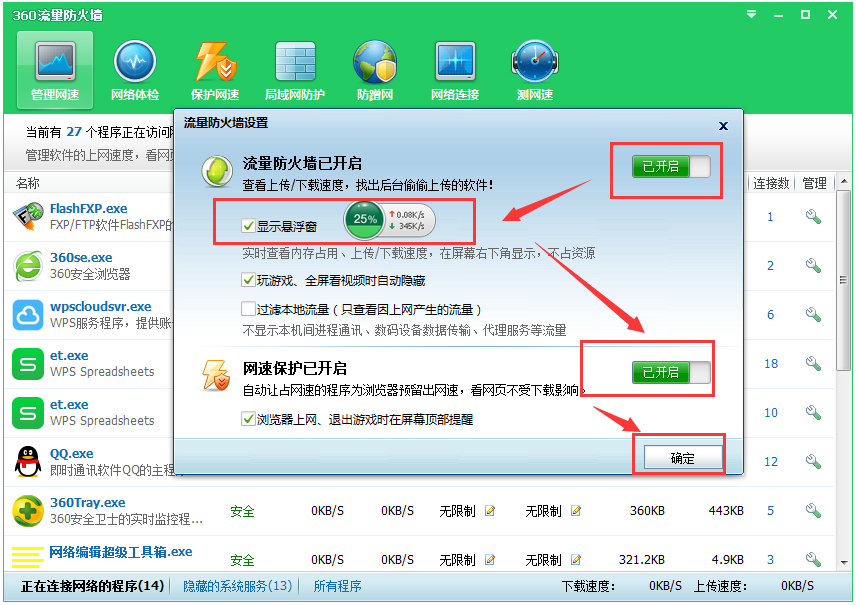Click 360KB downloaded traffic value
This screenshot has height=605, width=856.
point(647,511)
